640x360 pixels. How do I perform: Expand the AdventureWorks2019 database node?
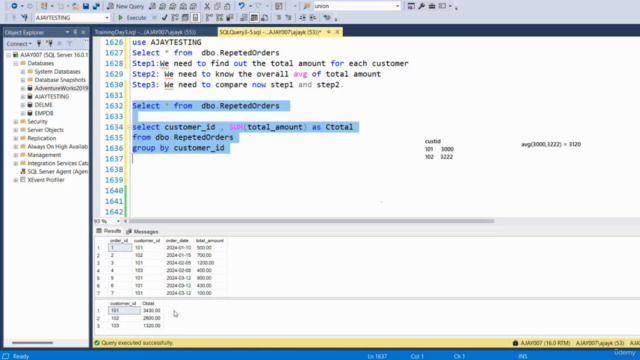23,88
